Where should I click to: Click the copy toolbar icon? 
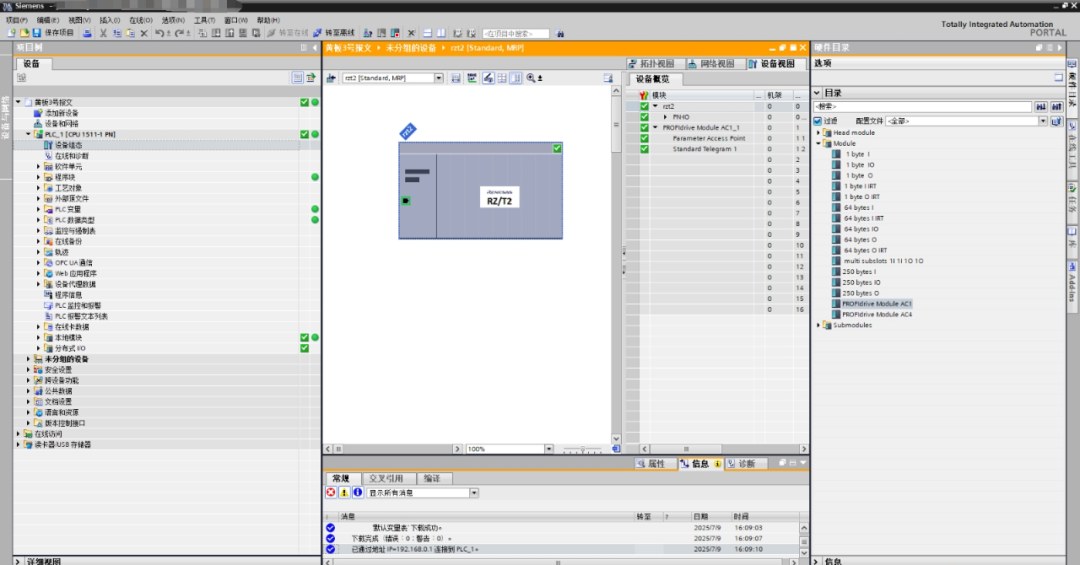(117, 32)
